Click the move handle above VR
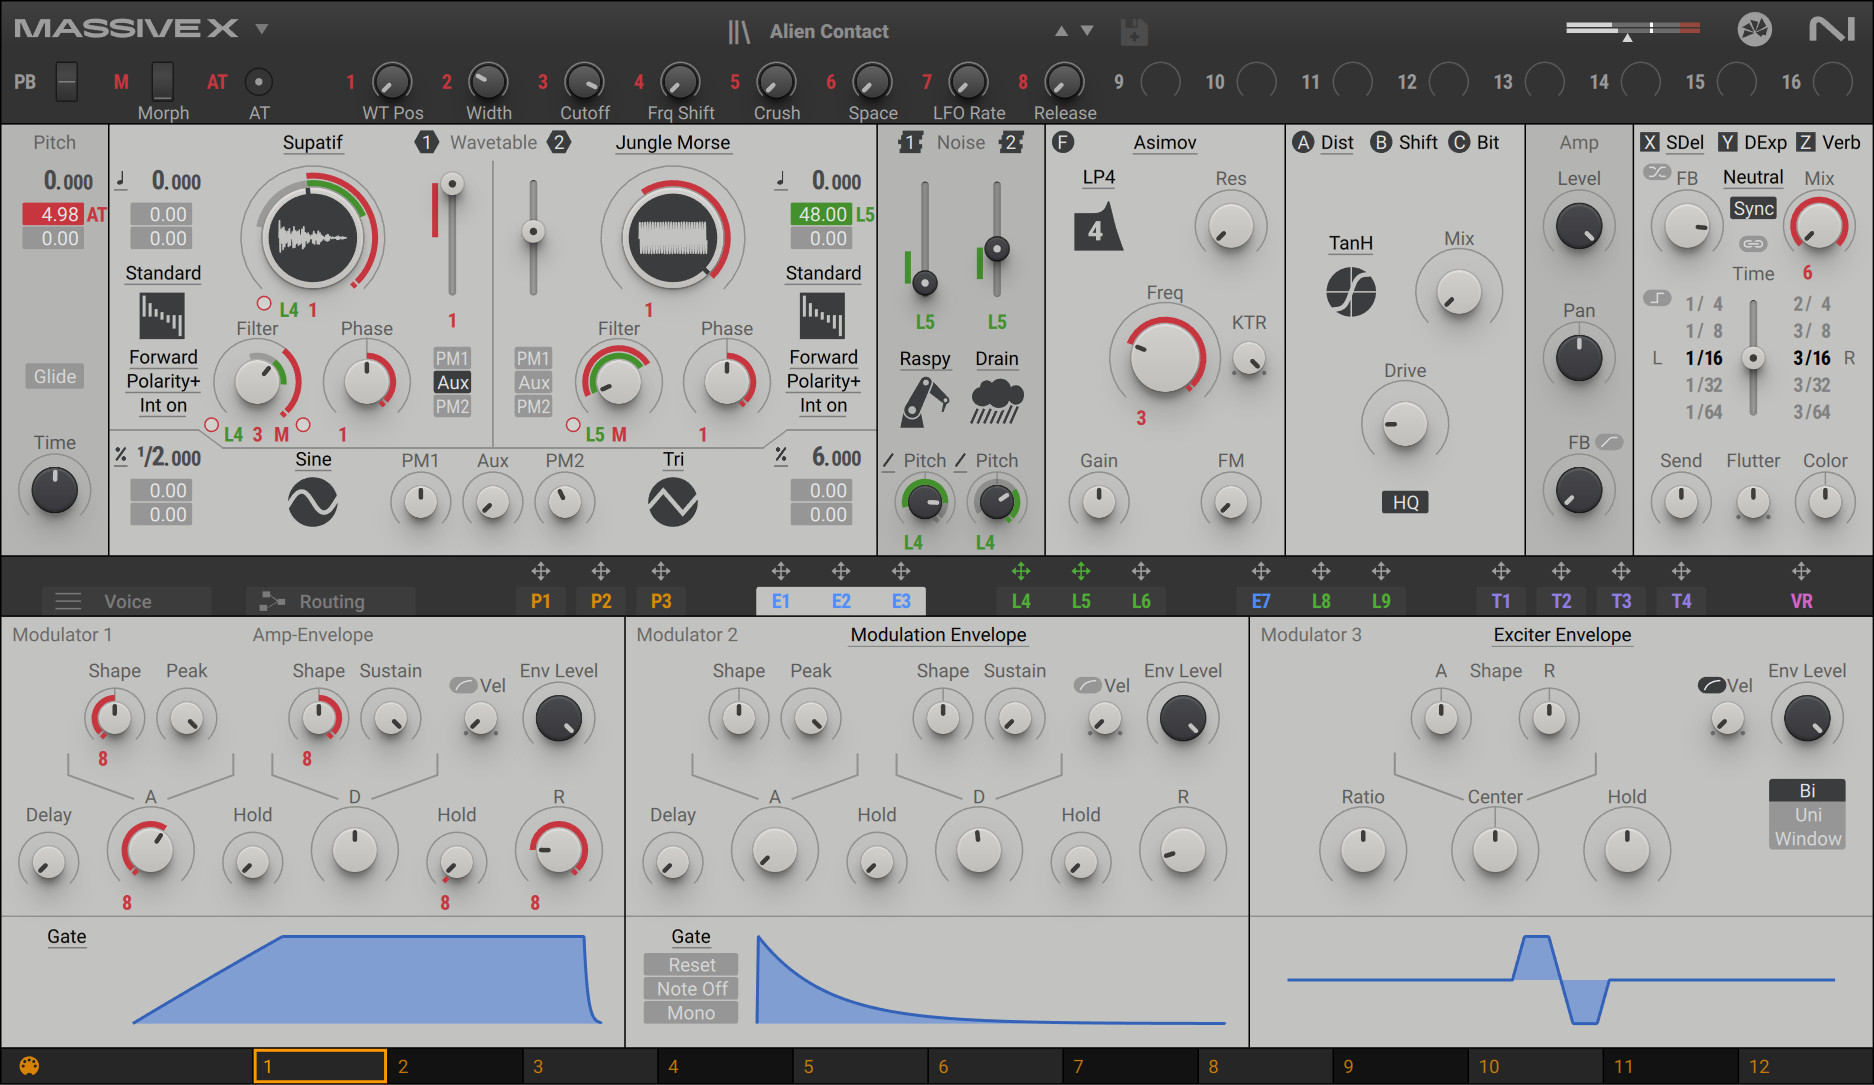 1801,571
